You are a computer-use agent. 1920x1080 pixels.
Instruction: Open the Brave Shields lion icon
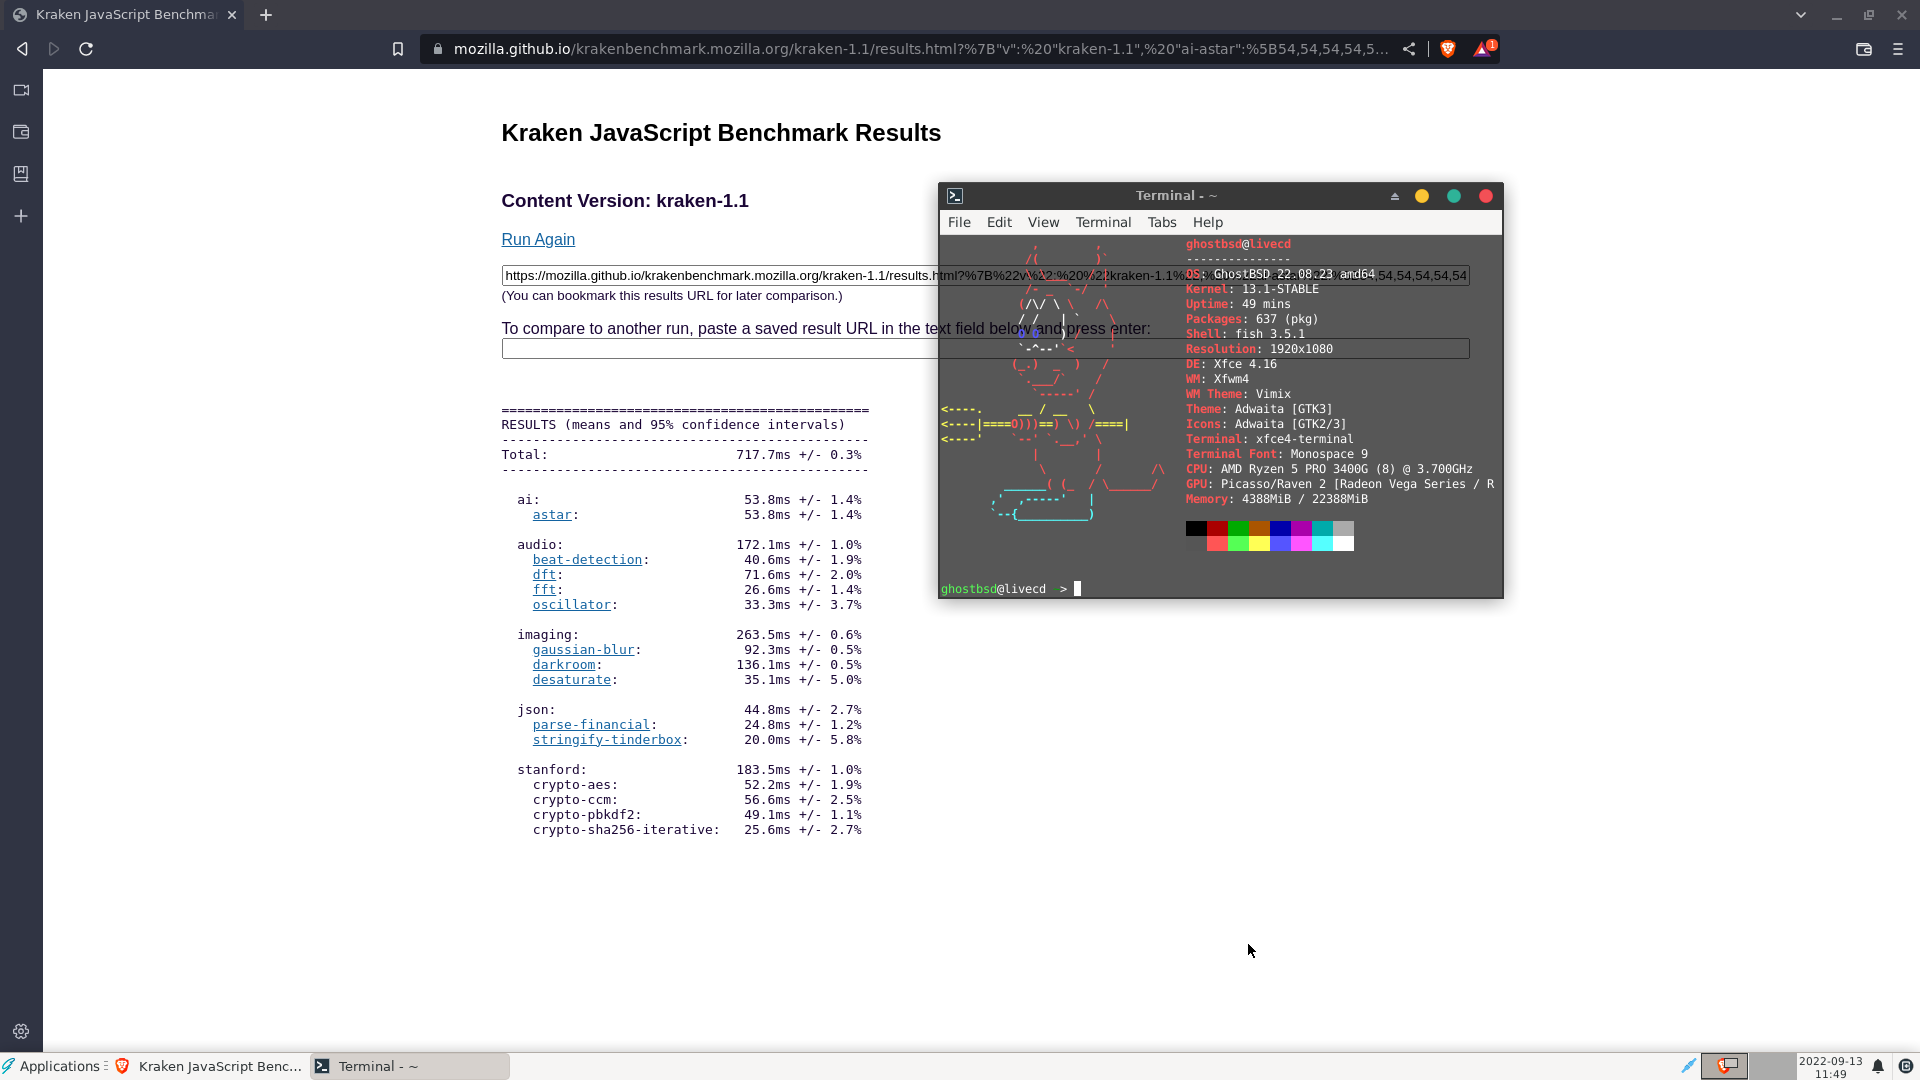point(1447,49)
